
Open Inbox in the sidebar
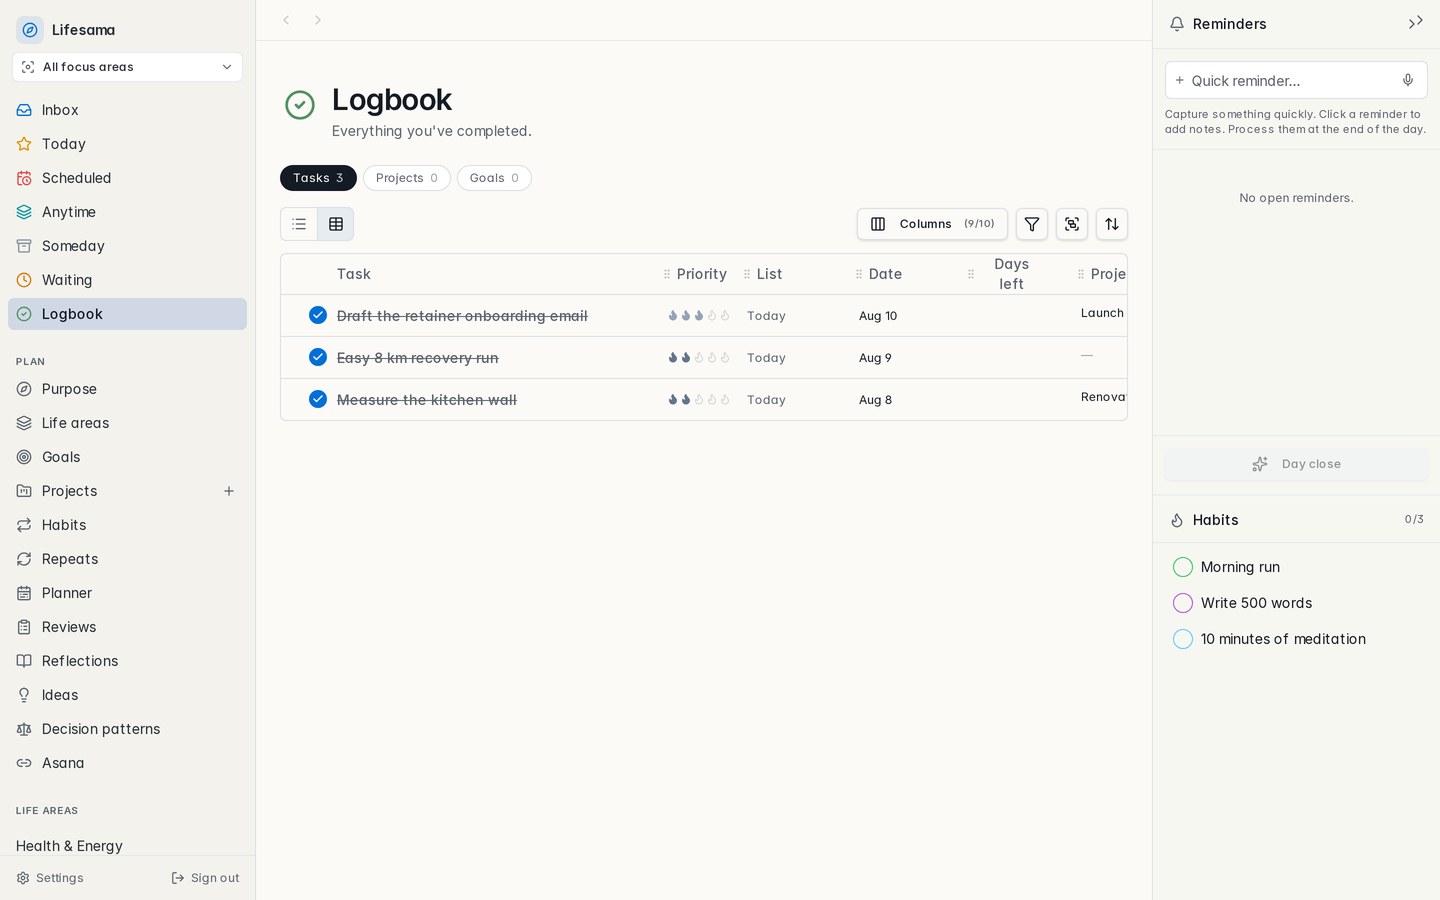[127, 110]
